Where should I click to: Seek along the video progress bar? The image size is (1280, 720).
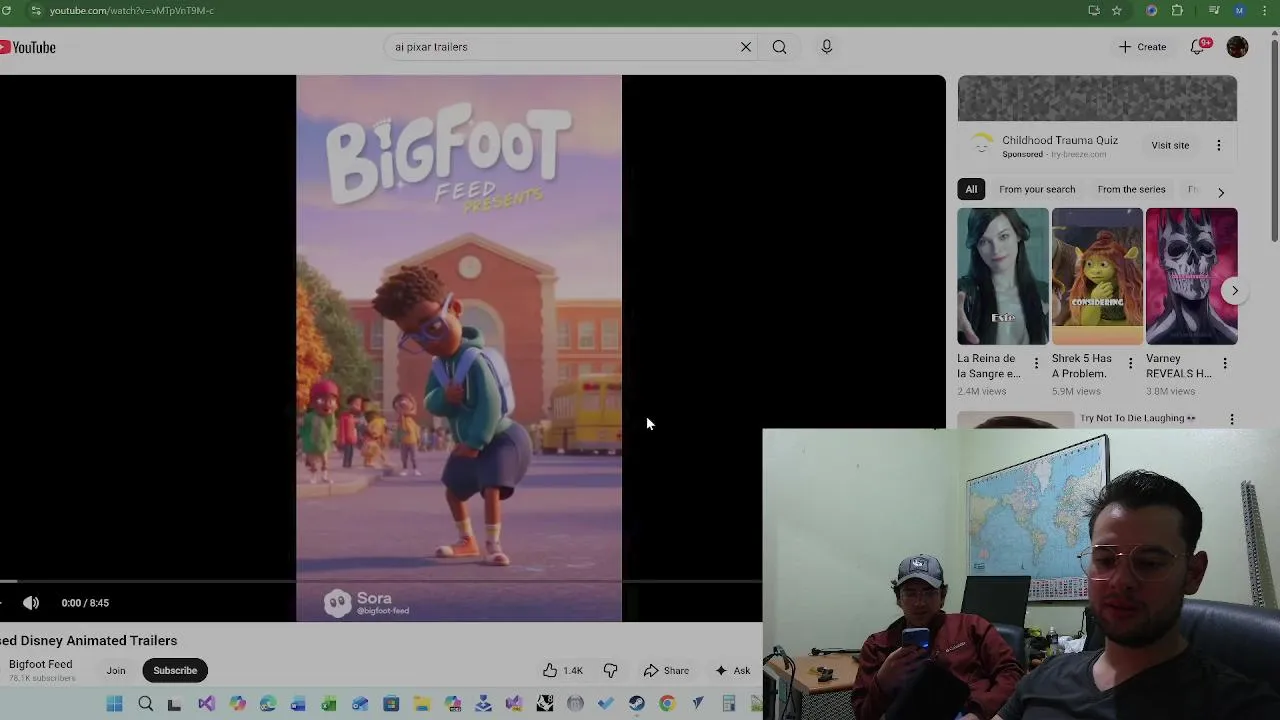[x=381, y=580]
